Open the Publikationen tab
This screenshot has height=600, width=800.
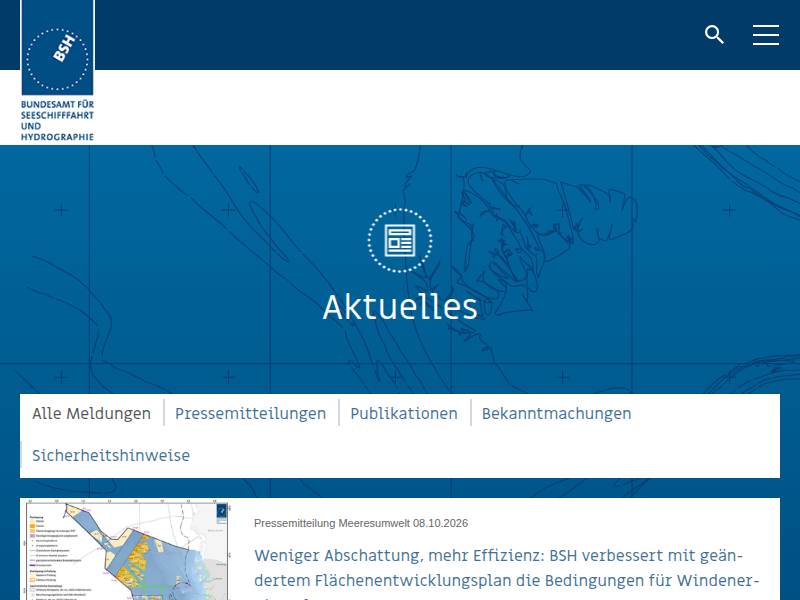point(404,413)
